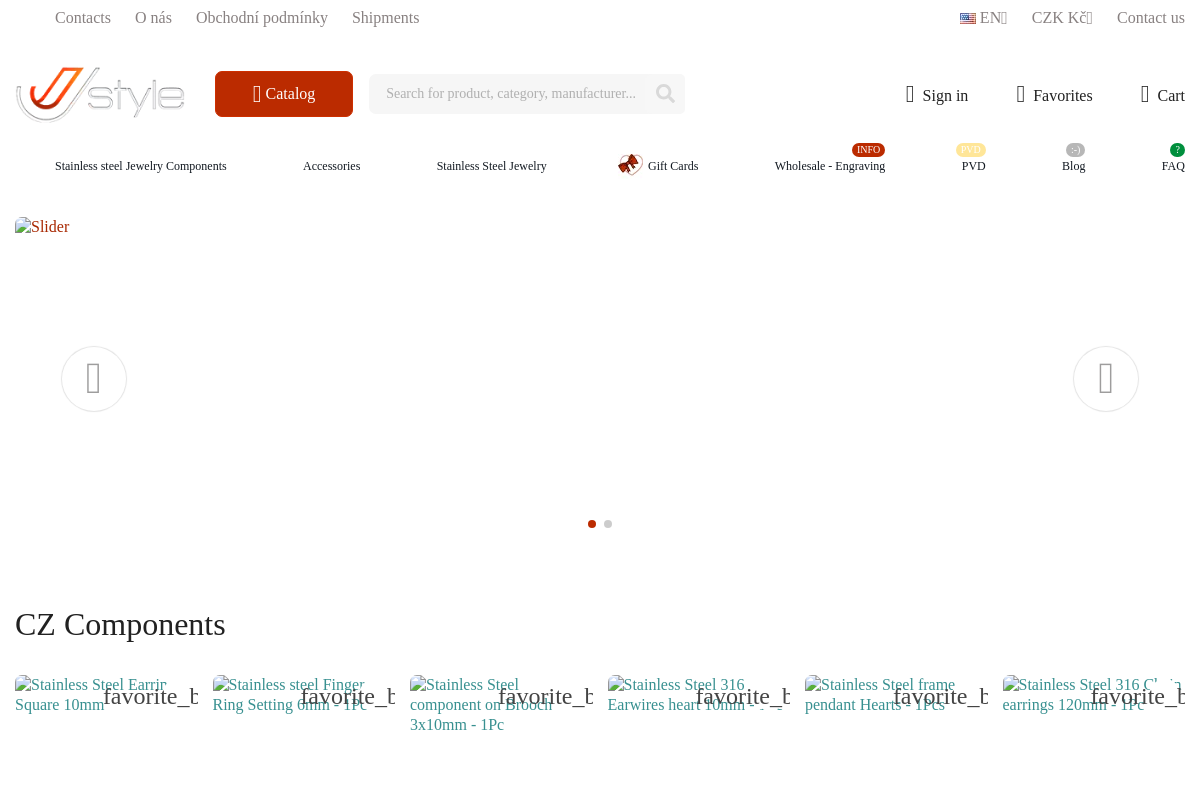
Task: Click into the product search field
Action: tap(510, 94)
